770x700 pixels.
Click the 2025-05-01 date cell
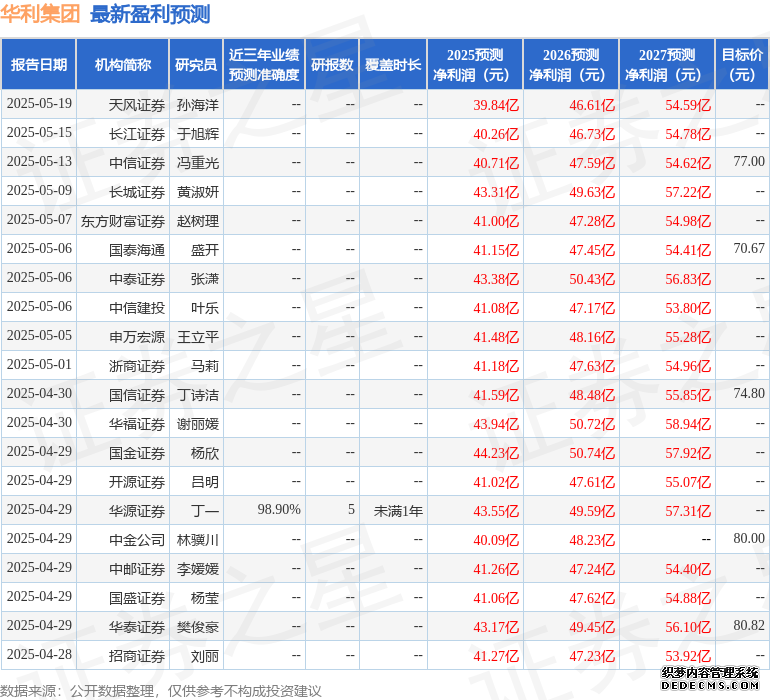tap(39, 364)
